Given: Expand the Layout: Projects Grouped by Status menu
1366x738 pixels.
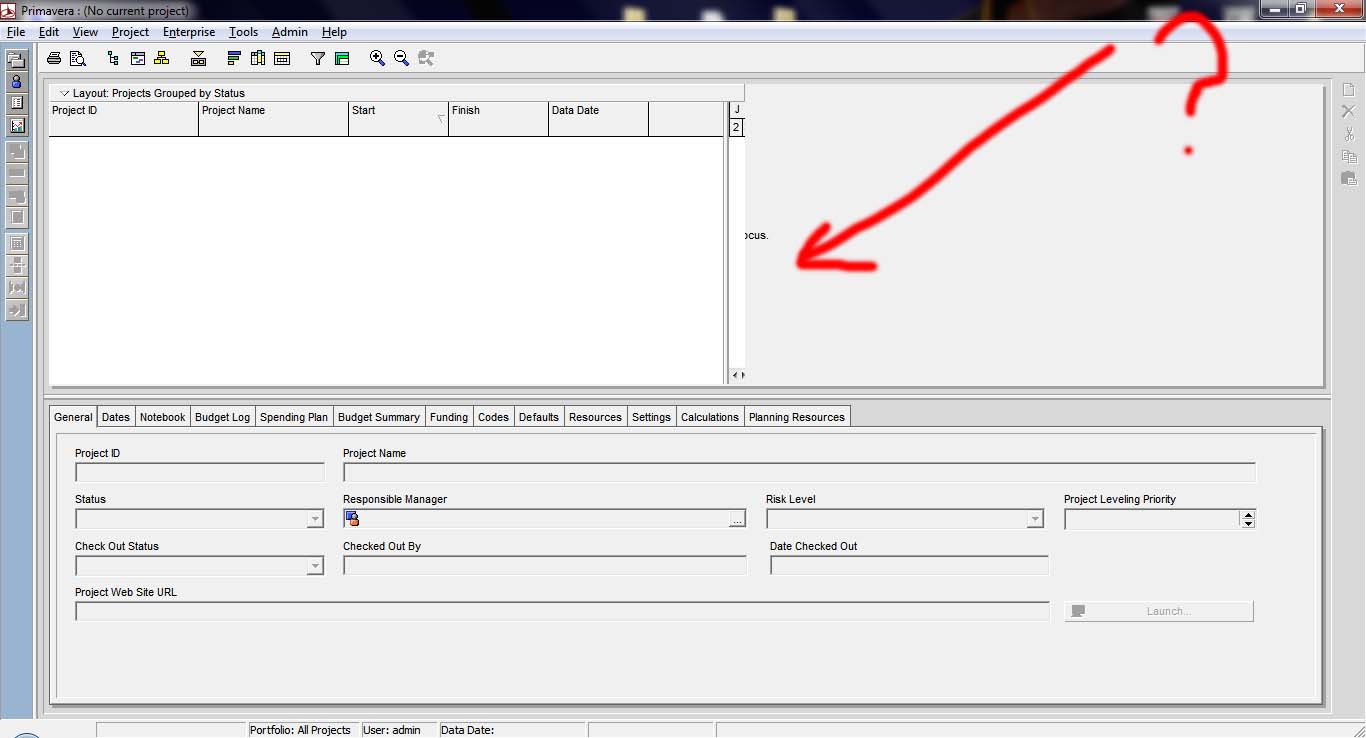Looking at the screenshot, I should click(x=65, y=93).
